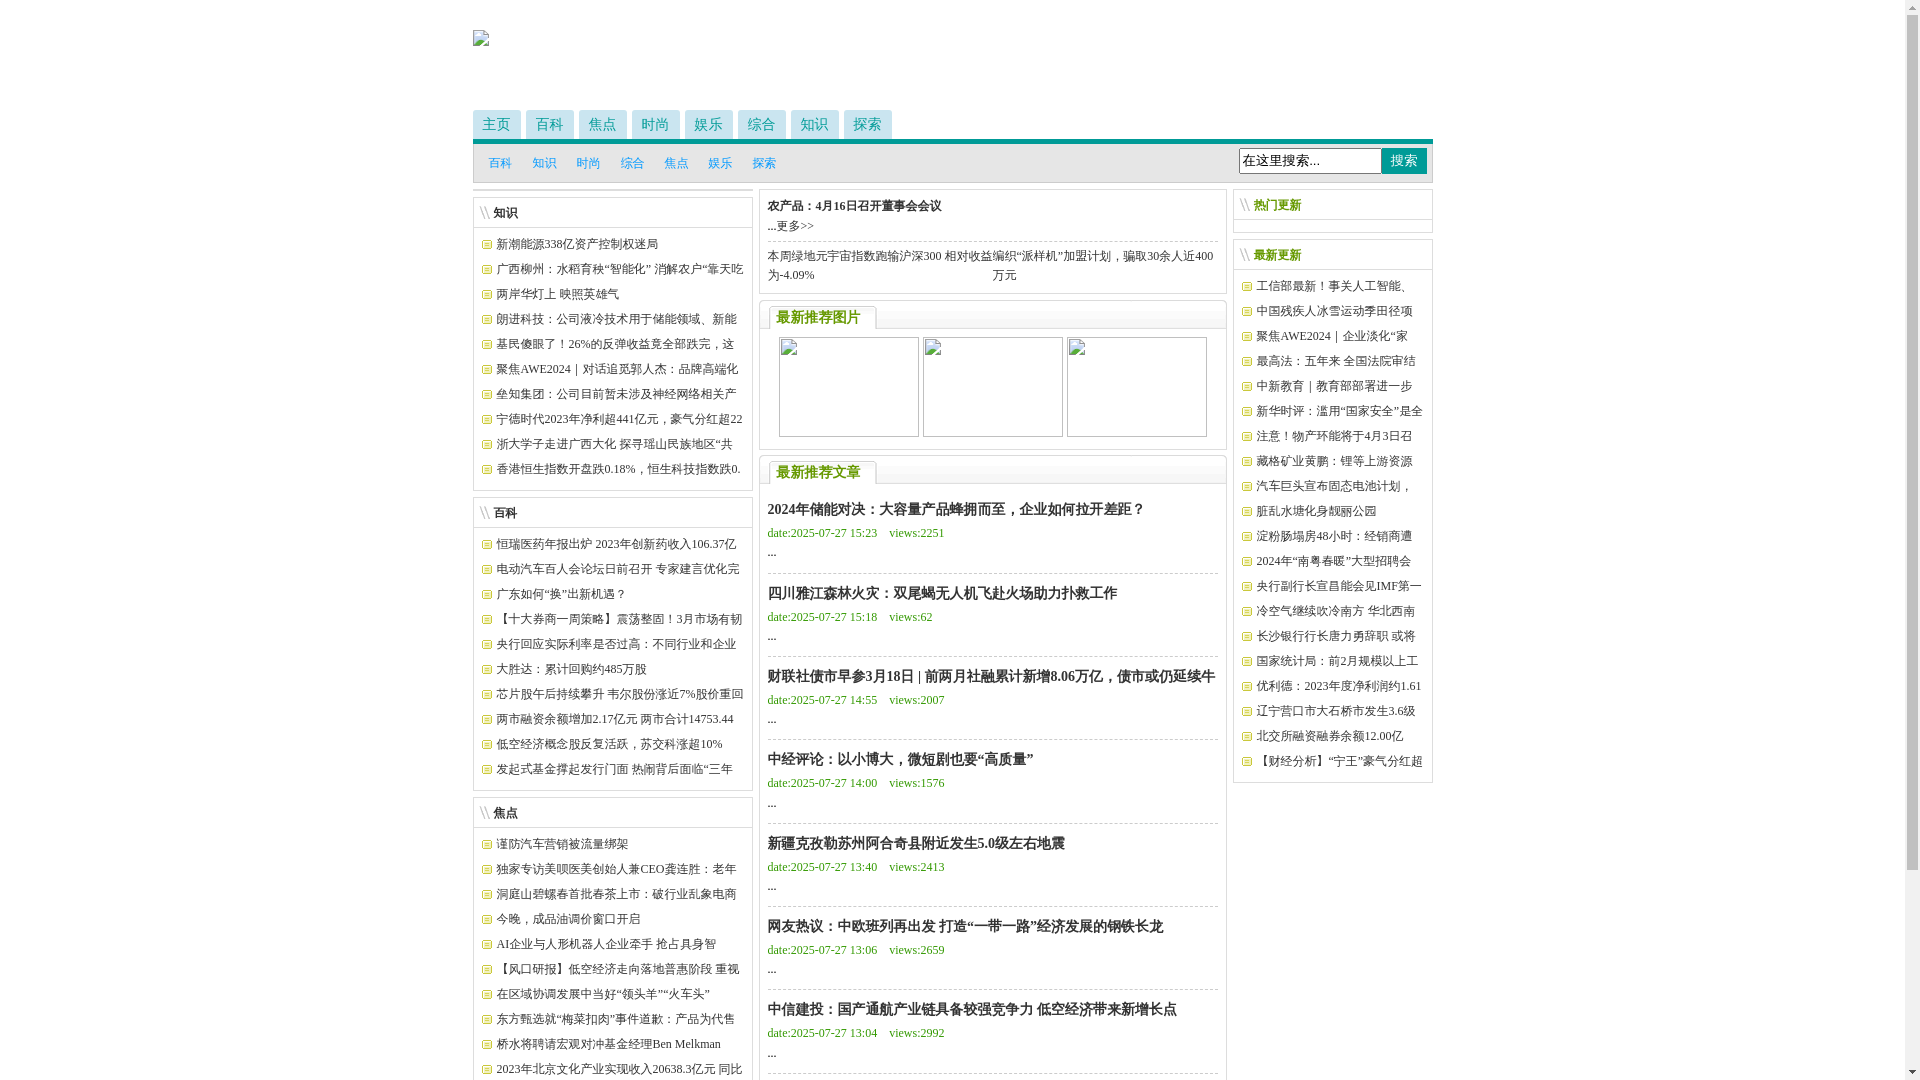Open article 四川雅江森林火灾 双尾蝎无人机
1920x1080 pixels.
coord(943,594)
